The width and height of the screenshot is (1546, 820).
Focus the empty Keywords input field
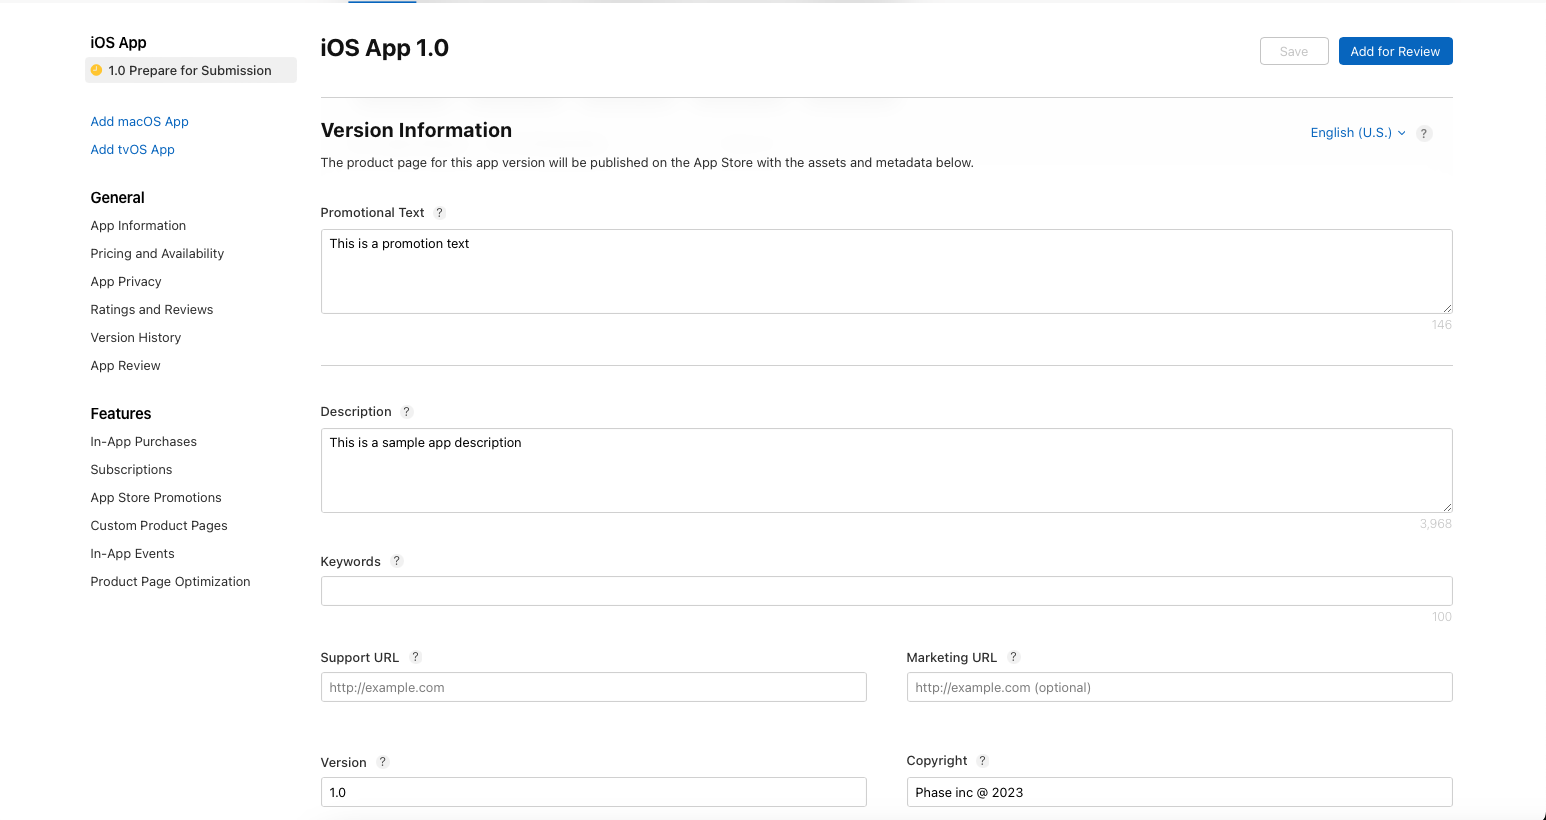pos(886,591)
